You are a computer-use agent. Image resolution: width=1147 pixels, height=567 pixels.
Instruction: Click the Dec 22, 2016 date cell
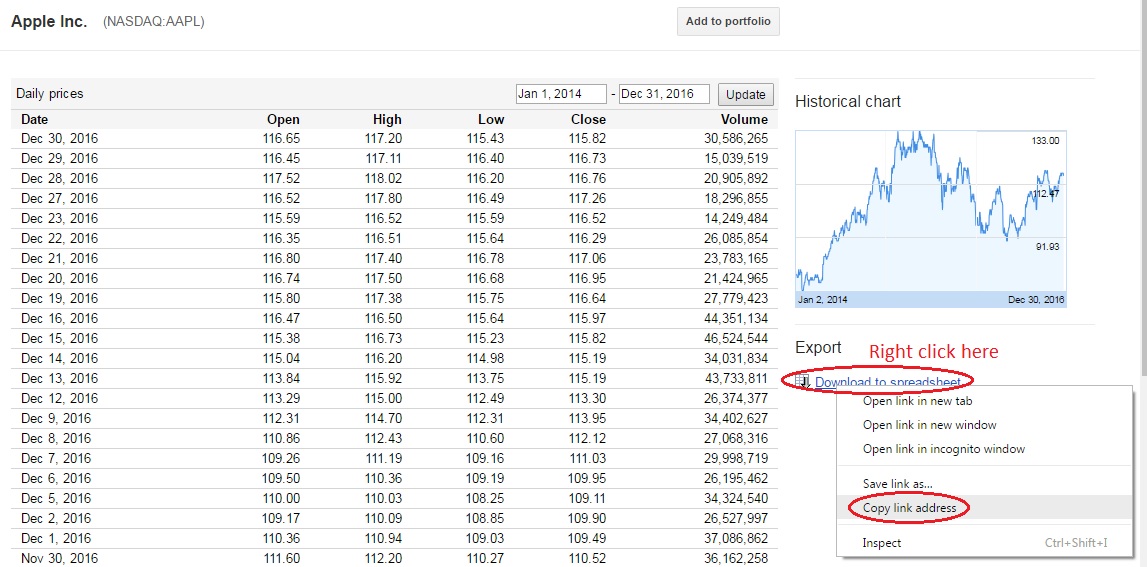[x=59, y=239]
